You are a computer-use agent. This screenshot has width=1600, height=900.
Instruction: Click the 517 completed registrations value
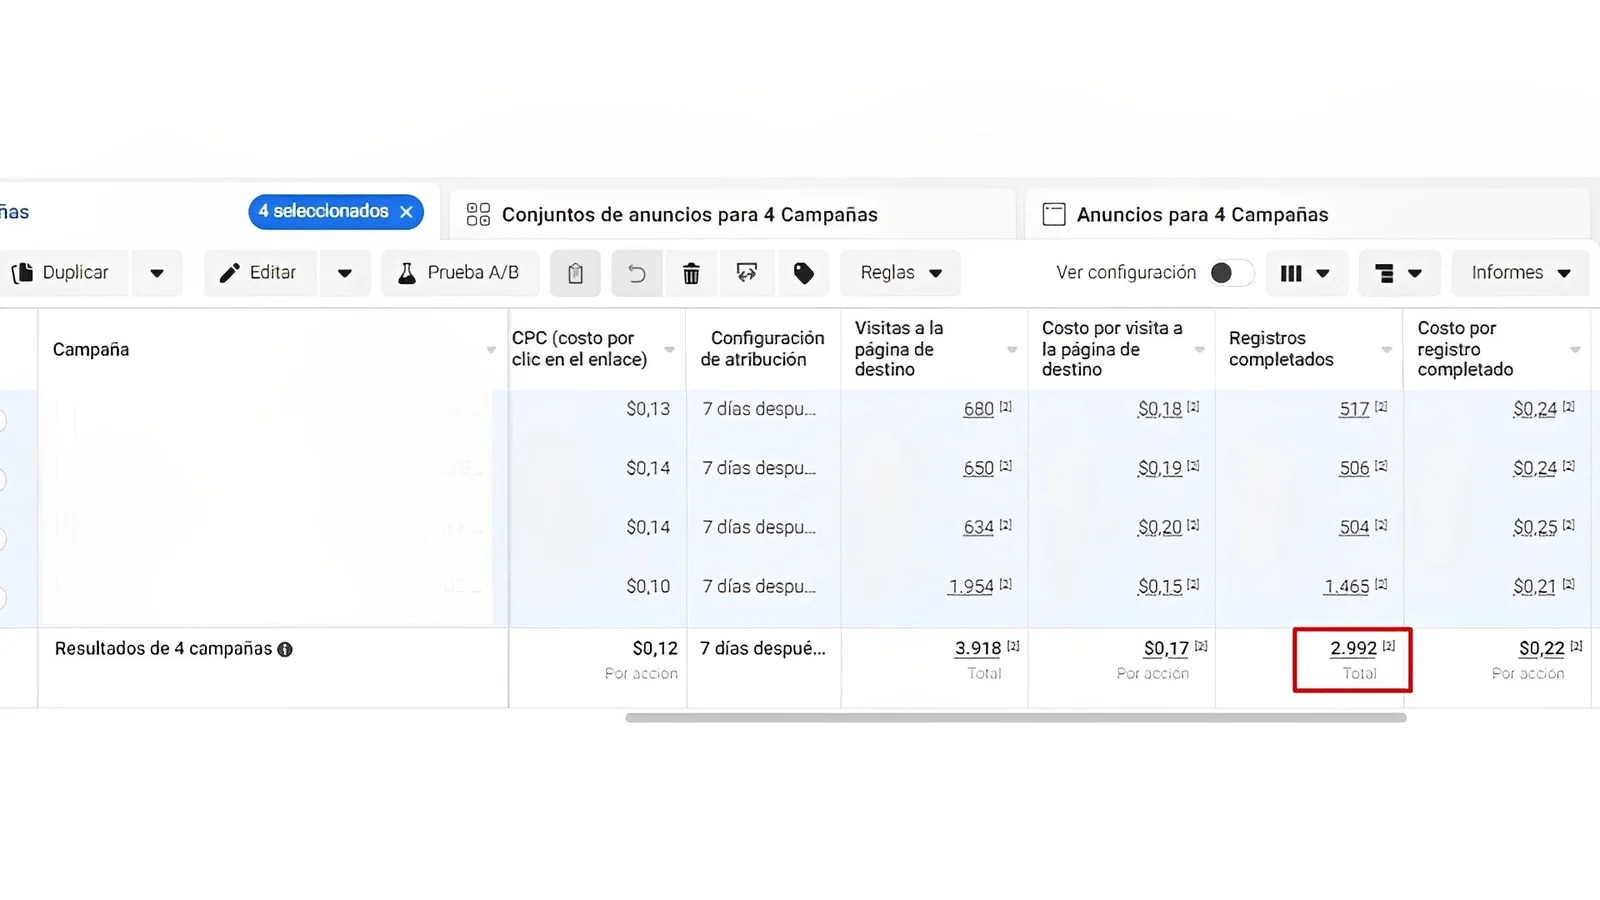coord(1355,409)
